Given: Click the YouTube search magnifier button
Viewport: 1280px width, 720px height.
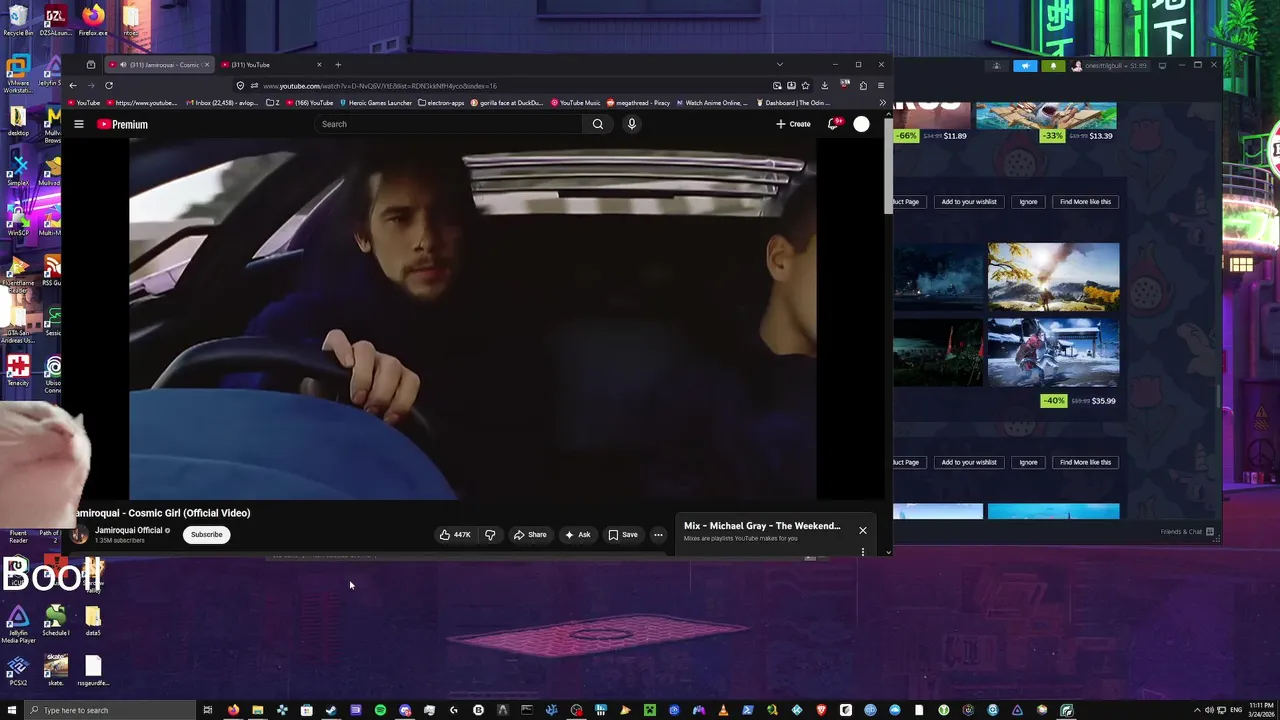Looking at the screenshot, I should point(598,124).
